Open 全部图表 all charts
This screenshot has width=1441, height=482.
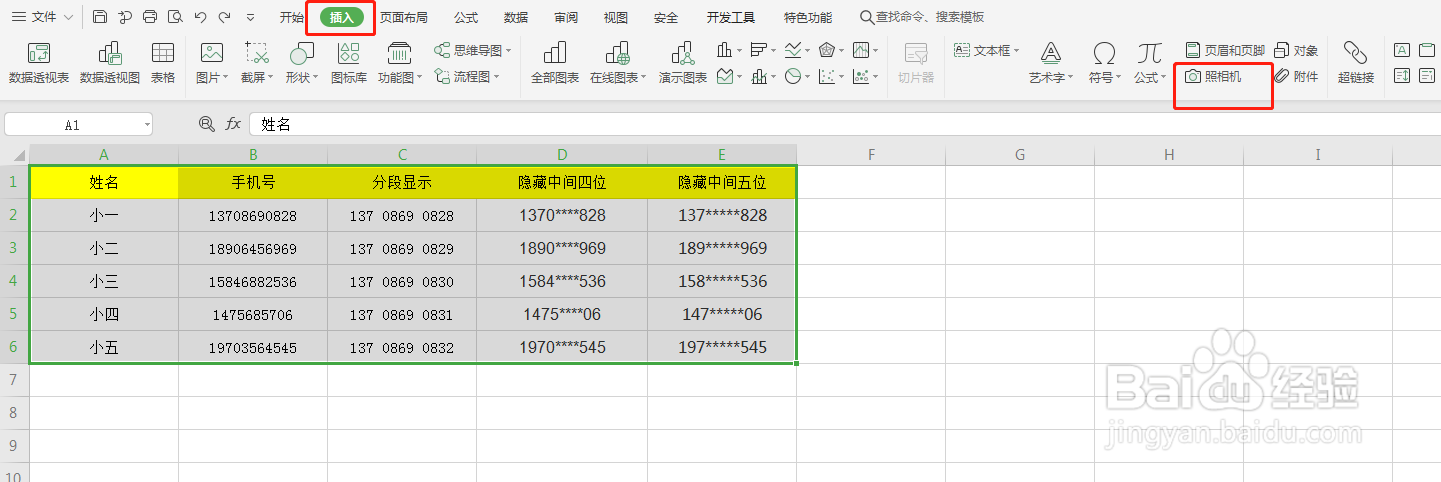[x=555, y=63]
